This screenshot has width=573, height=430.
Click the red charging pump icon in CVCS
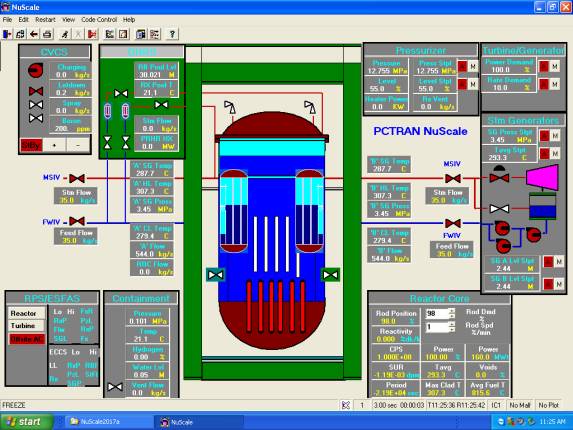tap(36, 70)
